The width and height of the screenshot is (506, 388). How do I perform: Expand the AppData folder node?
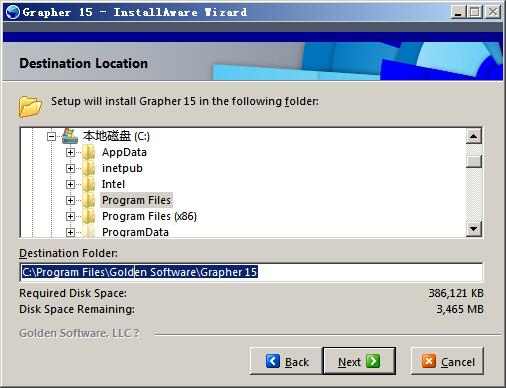(70, 152)
